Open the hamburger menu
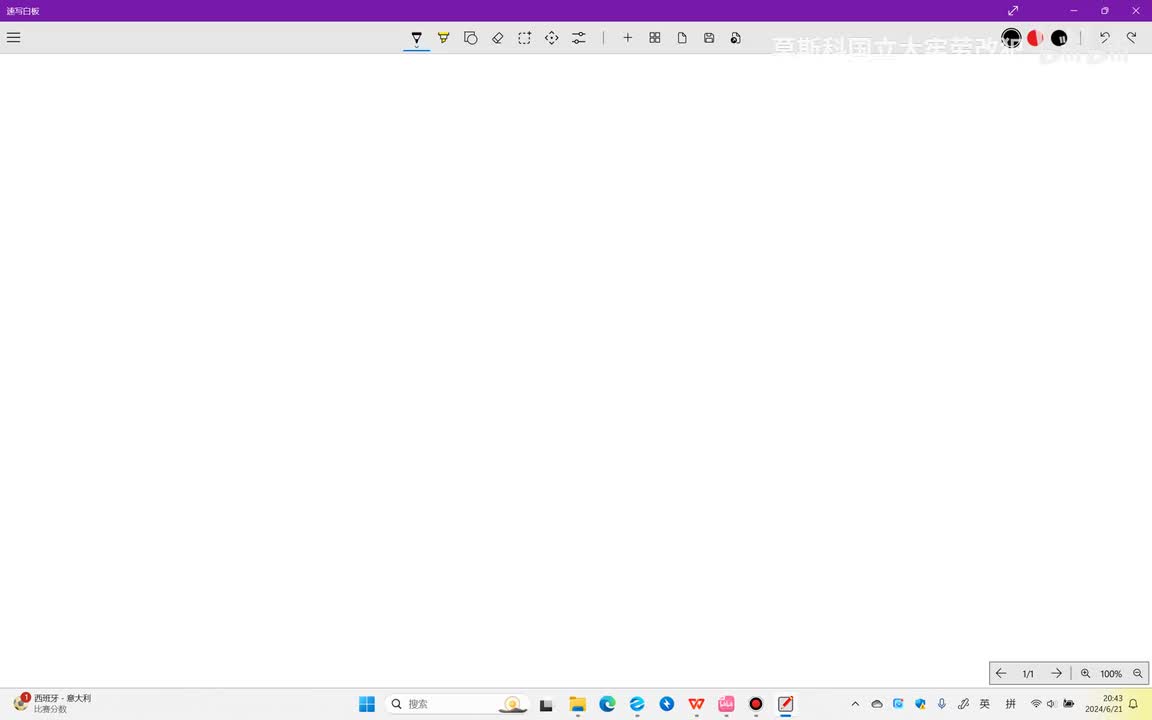Viewport: 1152px width, 720px height. click(13, 37)
